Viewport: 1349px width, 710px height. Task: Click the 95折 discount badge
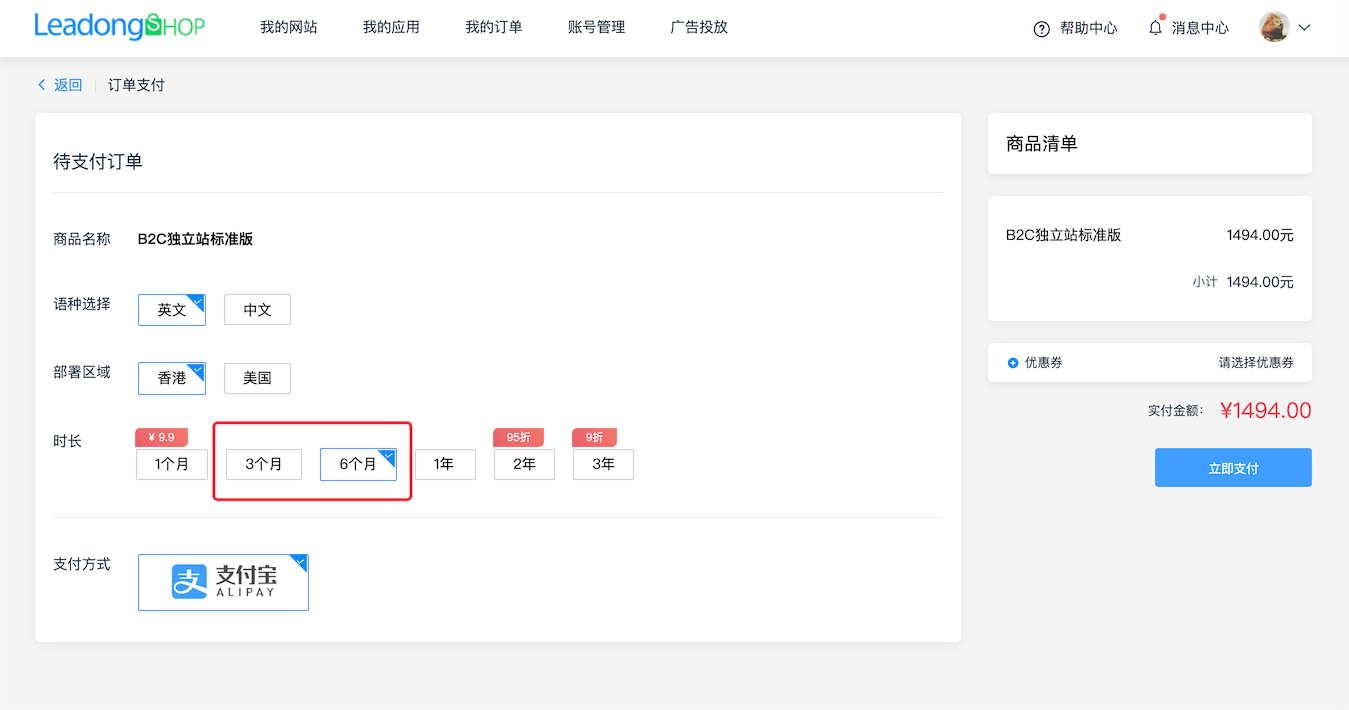tap(518, 437)
